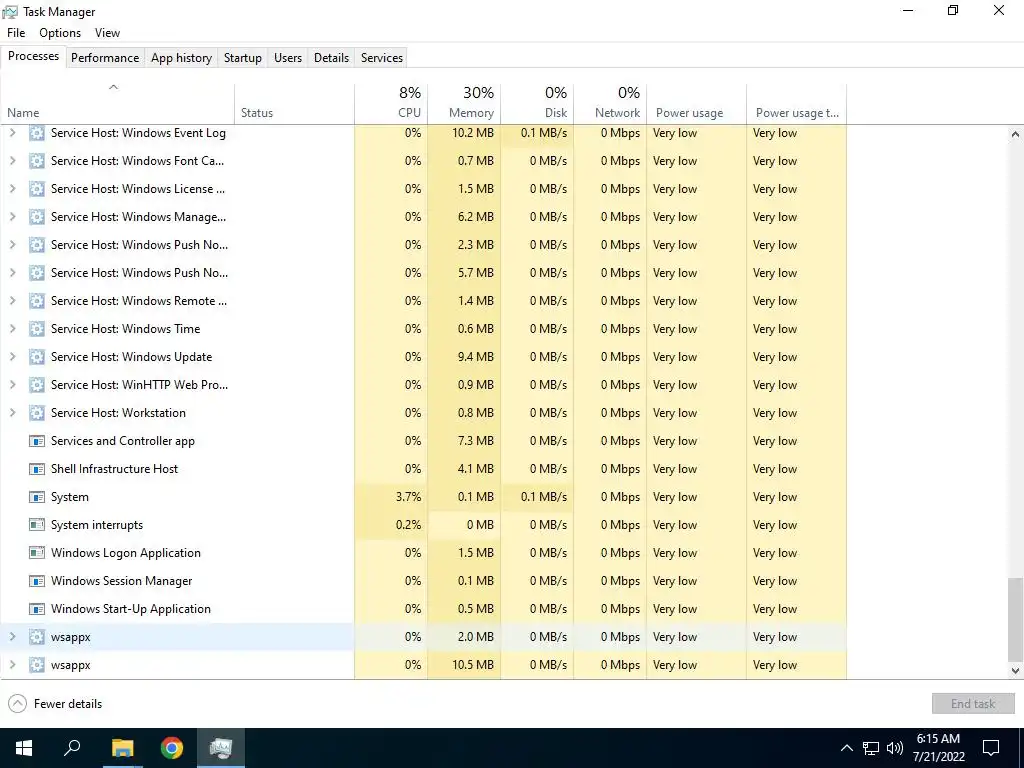1024x768 pixels.
Task: Show hidden tray icons chevron
Action: pyautogui.click(x=846, y=748)
